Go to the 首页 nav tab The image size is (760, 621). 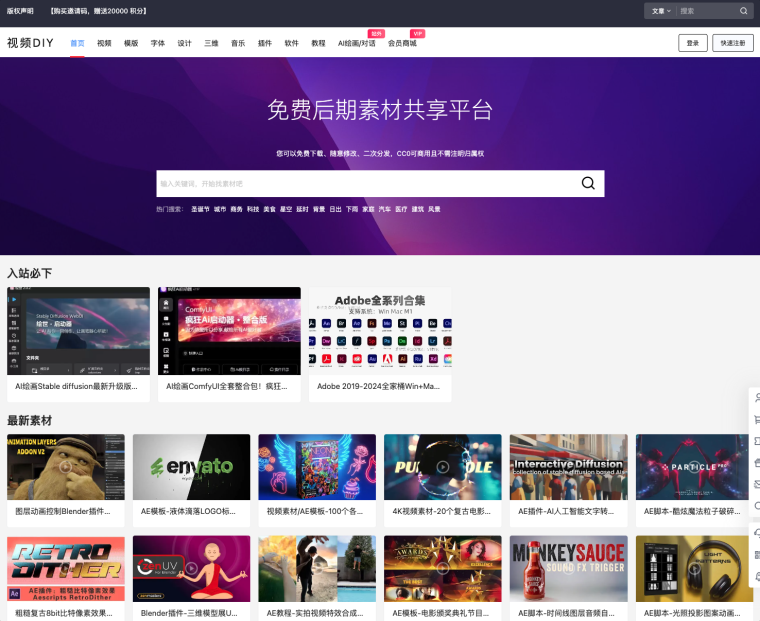pyautogui.click(x=77, y=43)
